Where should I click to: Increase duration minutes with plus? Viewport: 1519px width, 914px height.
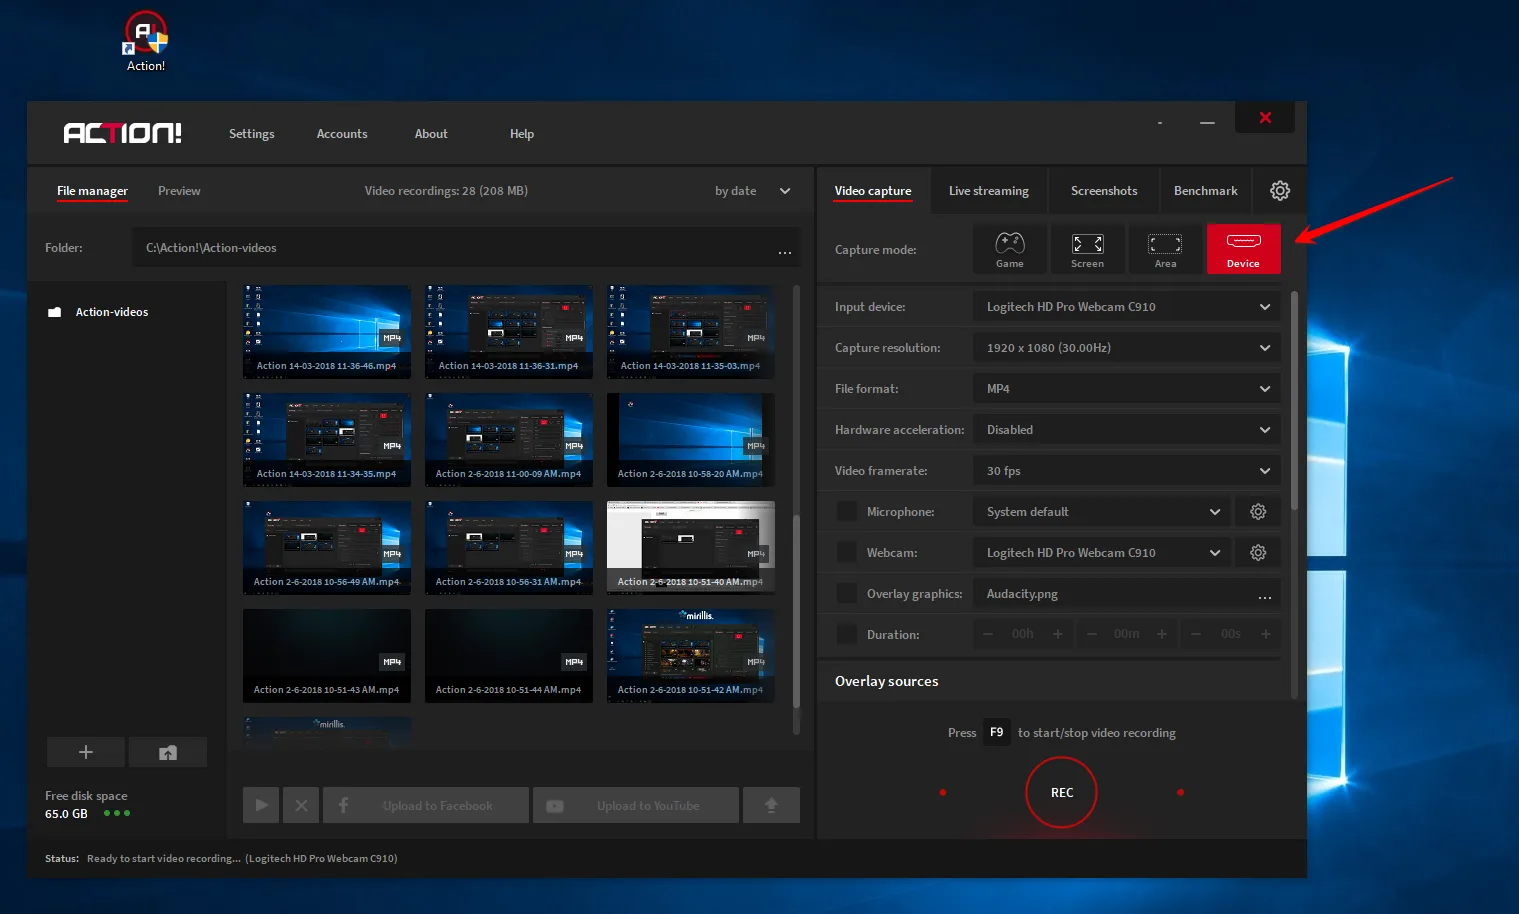(x=1162, y=634)
